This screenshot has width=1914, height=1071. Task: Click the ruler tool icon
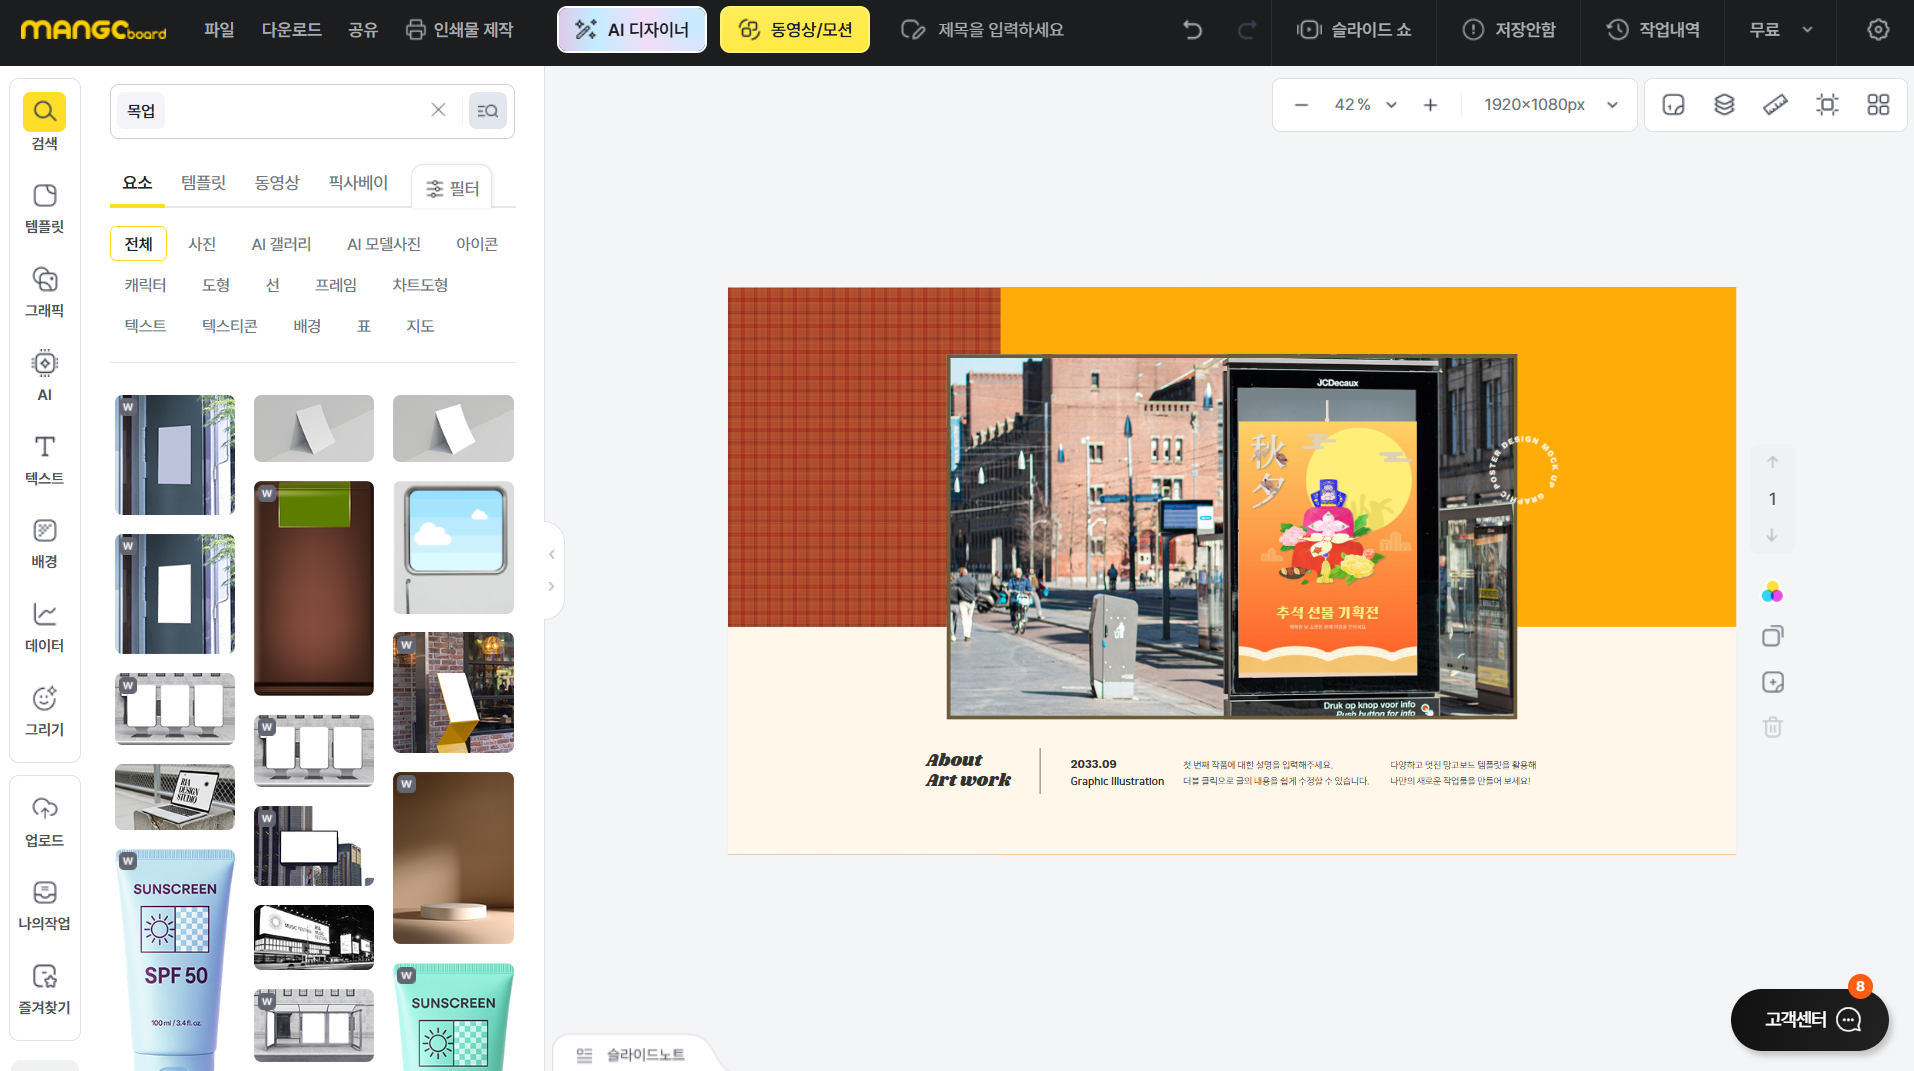(x=1775, y=105)
